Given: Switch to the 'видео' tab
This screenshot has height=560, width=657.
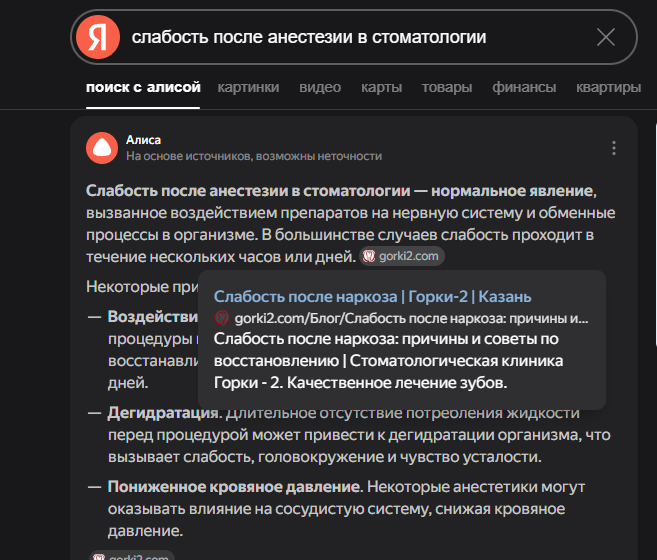Looking at the screenshot, I should 320,87.
